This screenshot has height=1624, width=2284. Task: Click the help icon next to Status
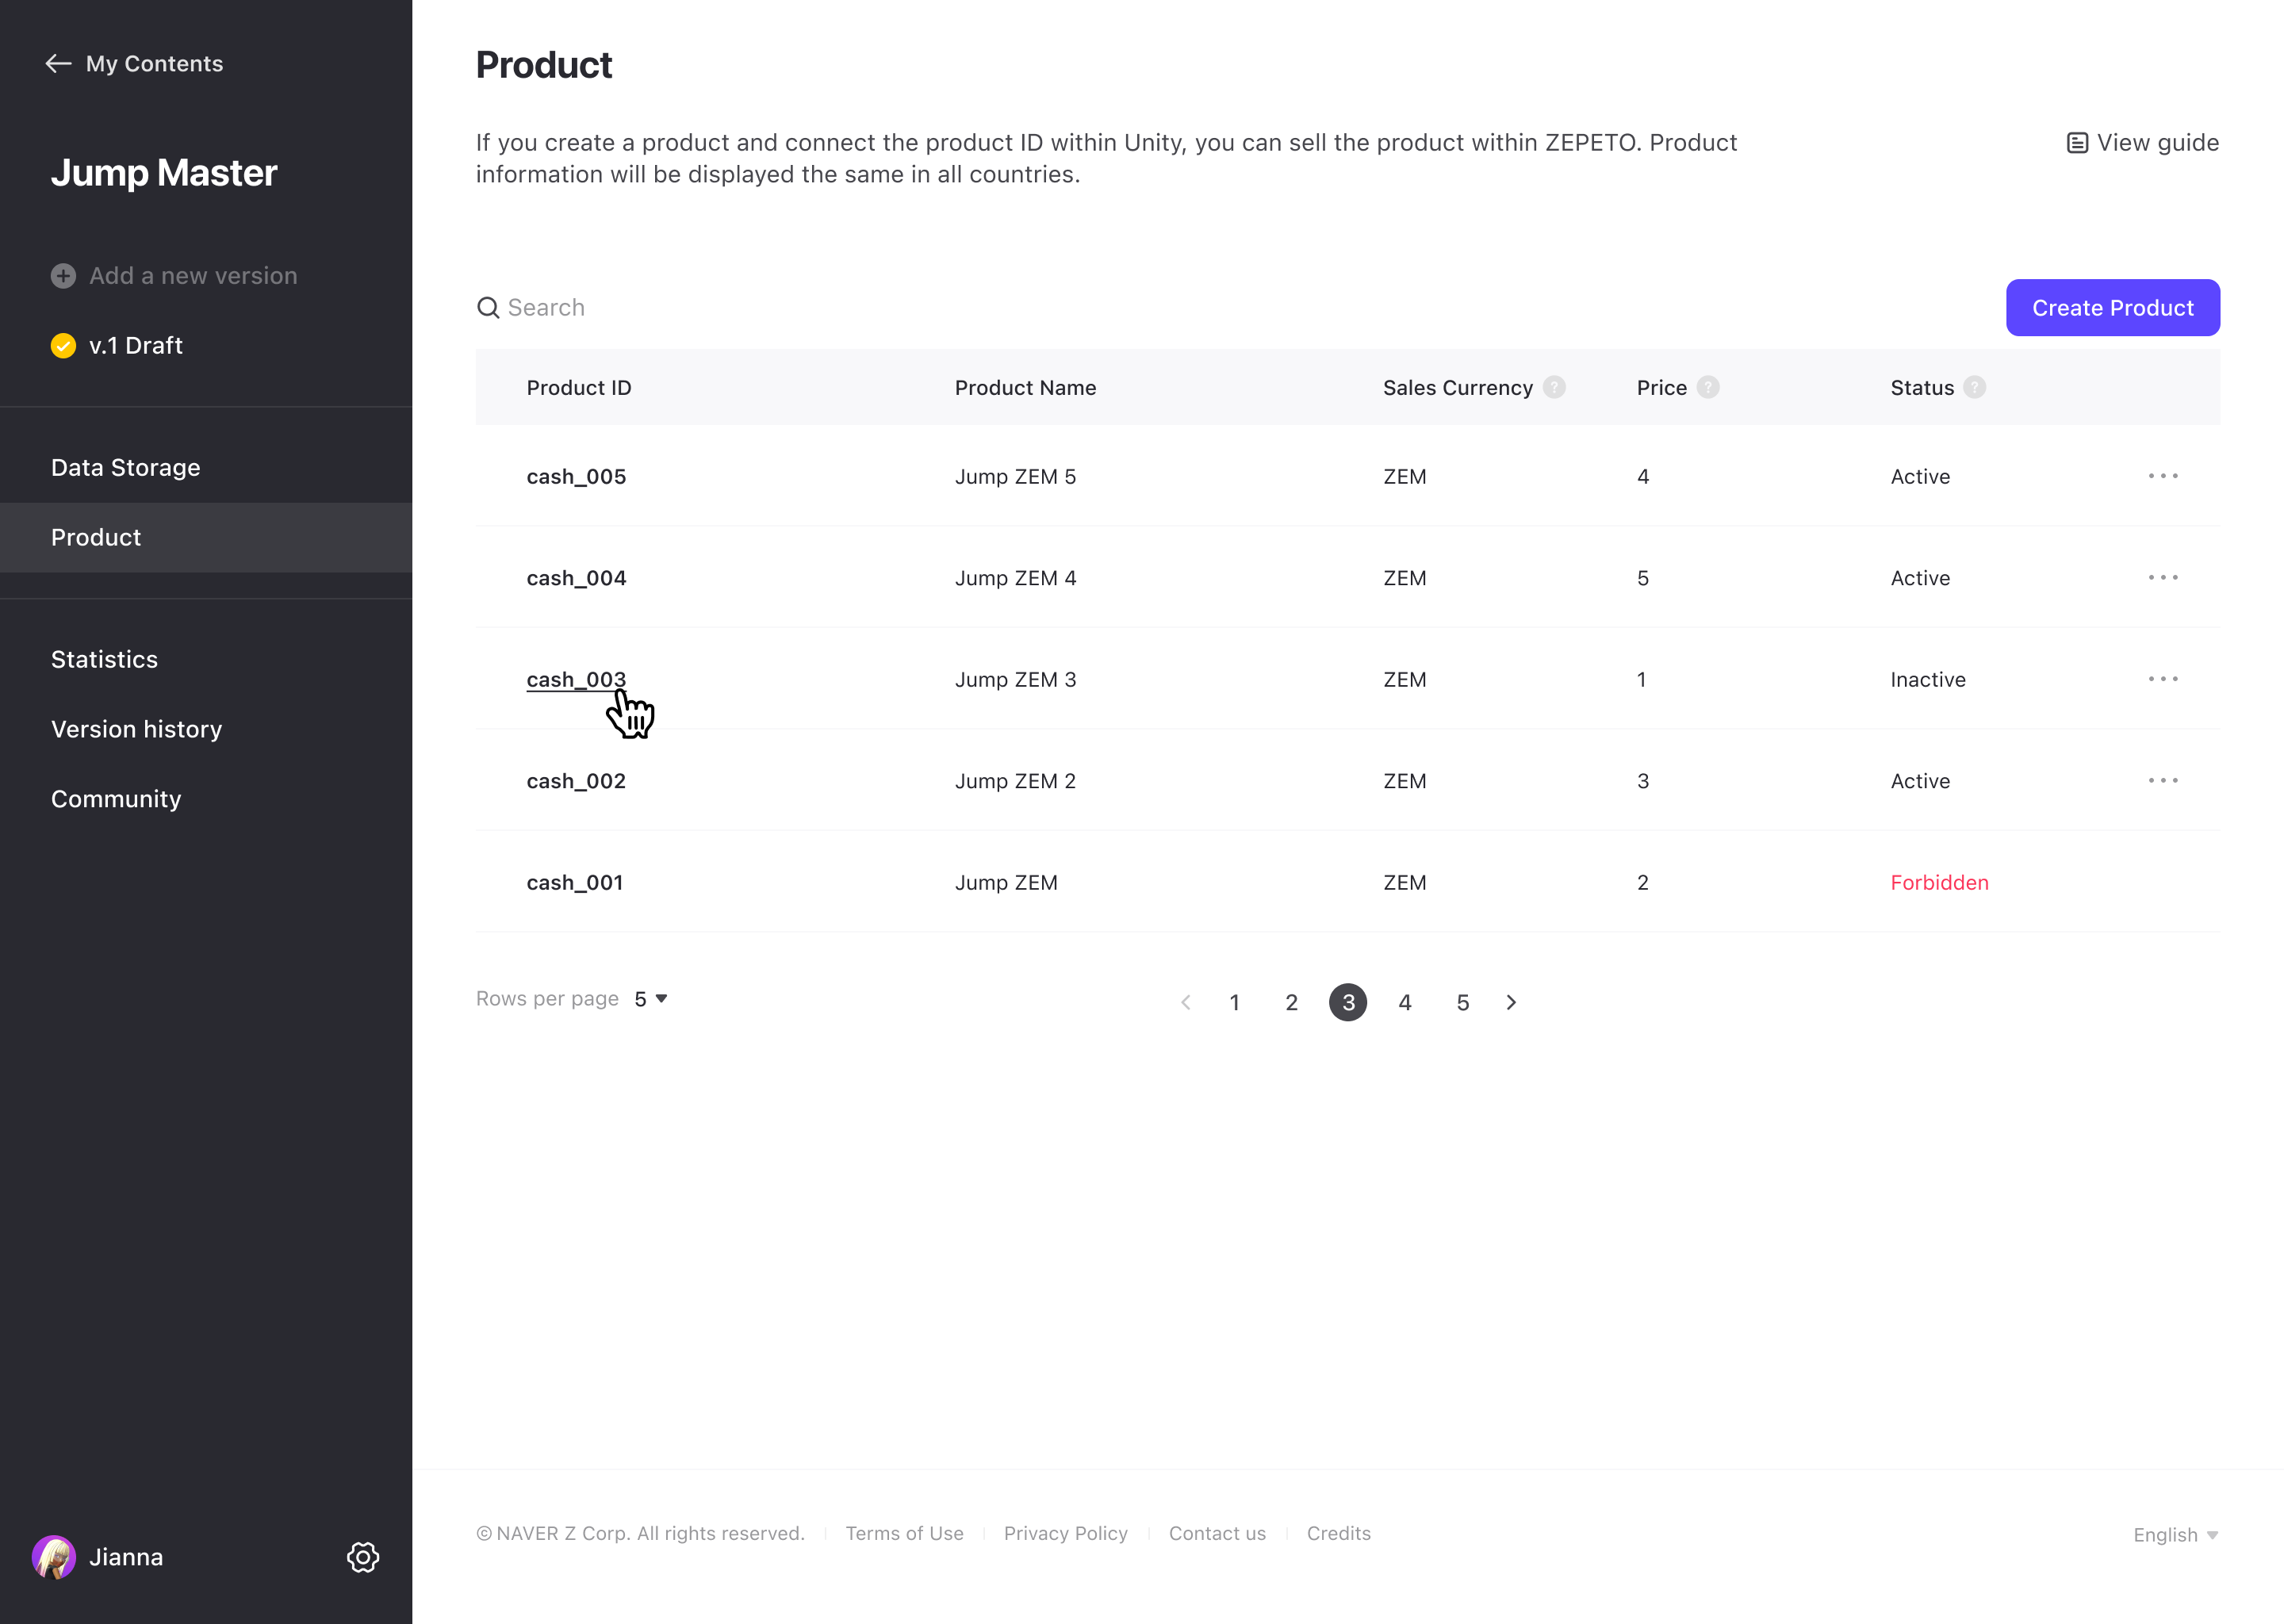[x=1974, y=387]
